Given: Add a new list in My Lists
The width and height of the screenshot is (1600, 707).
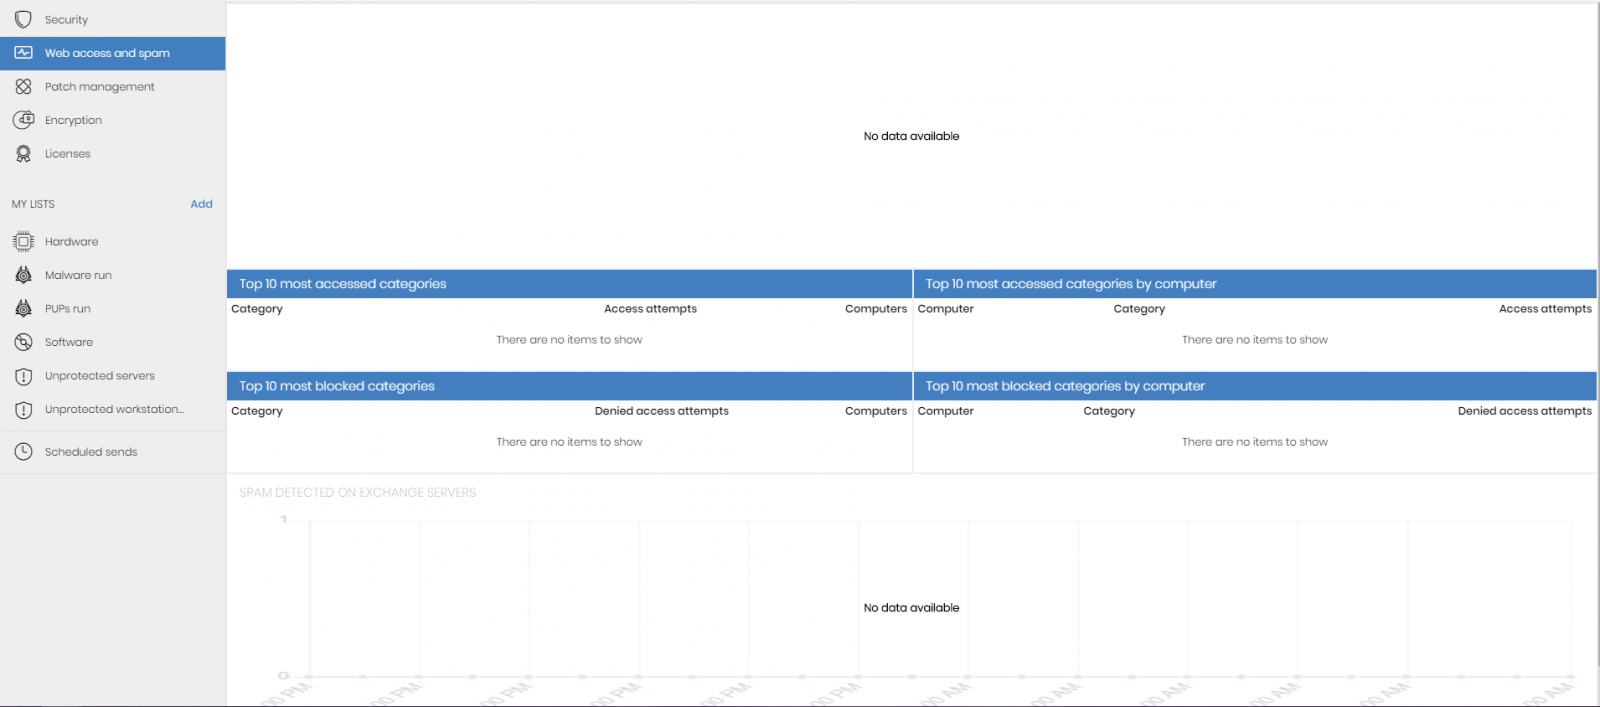Looking at the screenshot, I should coord(202,204).
